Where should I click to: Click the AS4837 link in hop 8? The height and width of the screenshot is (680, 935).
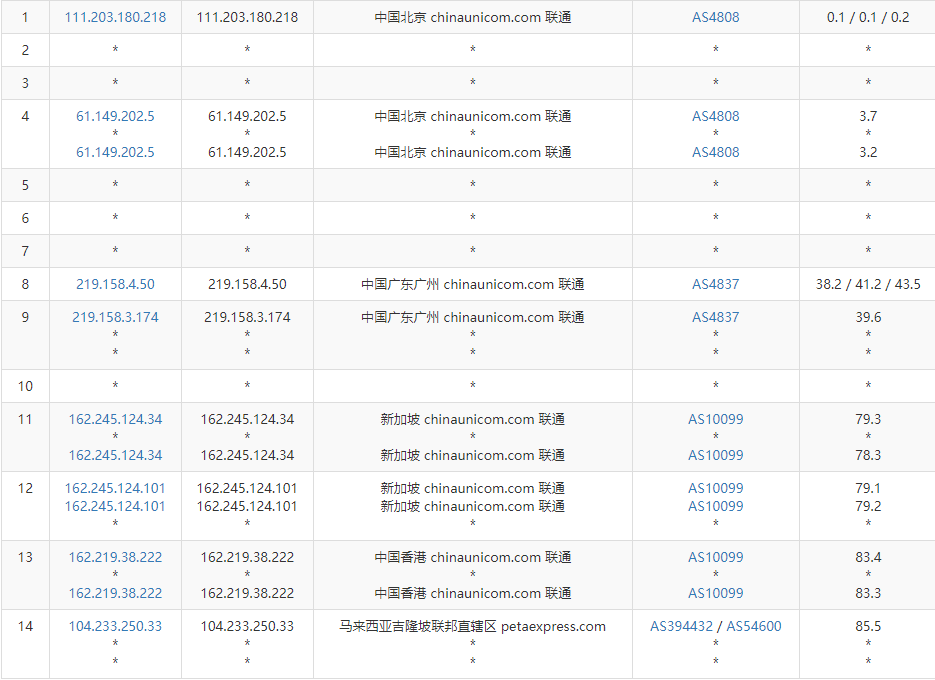[715, 284]
